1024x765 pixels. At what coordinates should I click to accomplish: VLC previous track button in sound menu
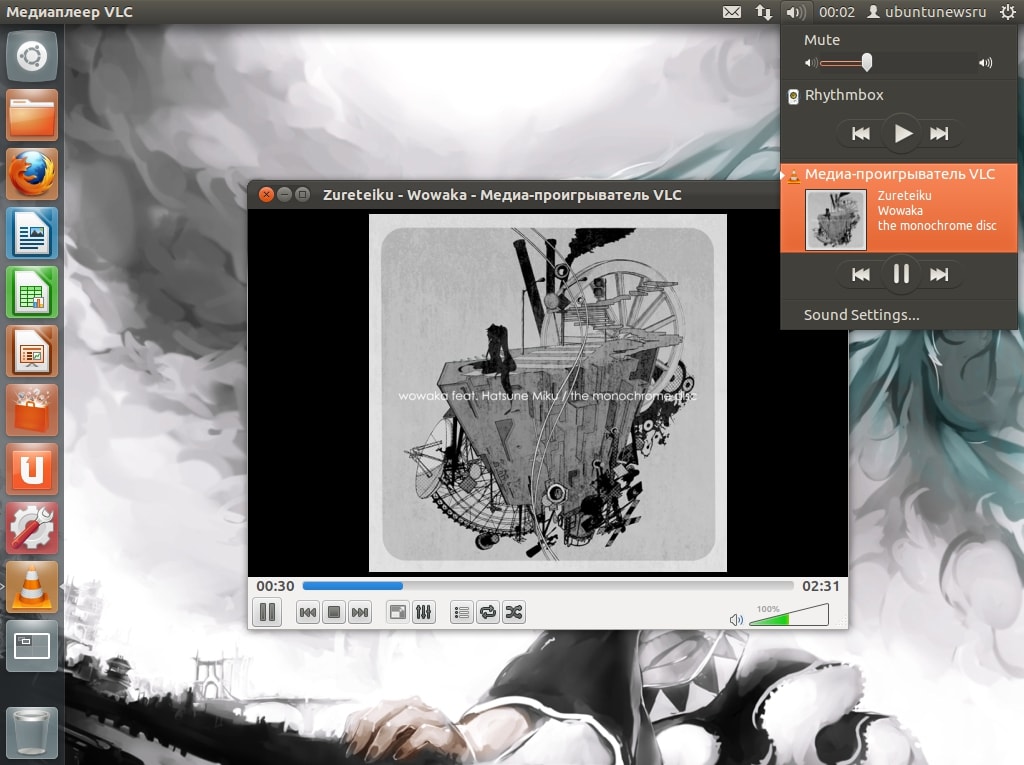861,274
